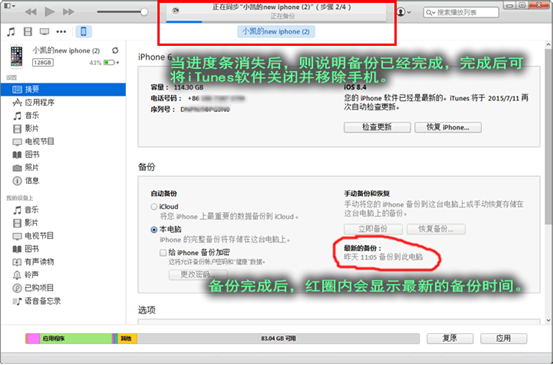This screenshot has width=553, height=365.
Task: Toggle 给 iPhone 备份加密 checkbox
Action: [163, 253]
